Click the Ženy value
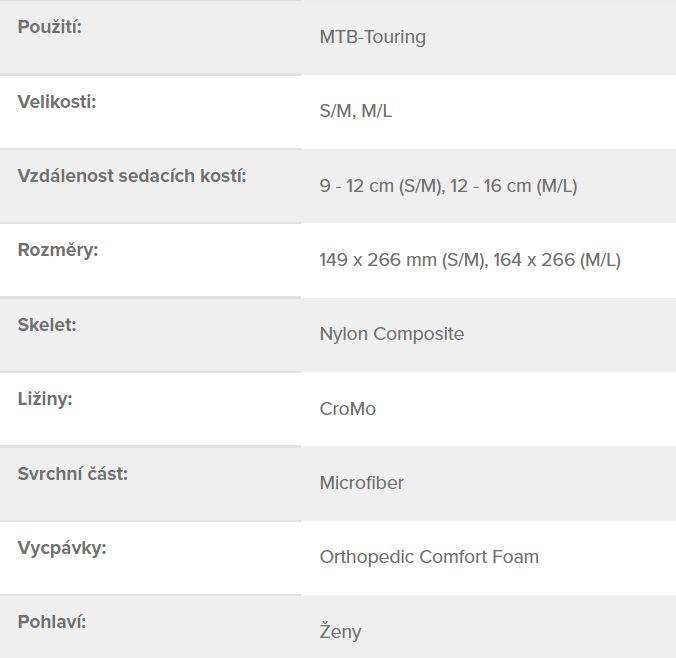 (341, 631)
